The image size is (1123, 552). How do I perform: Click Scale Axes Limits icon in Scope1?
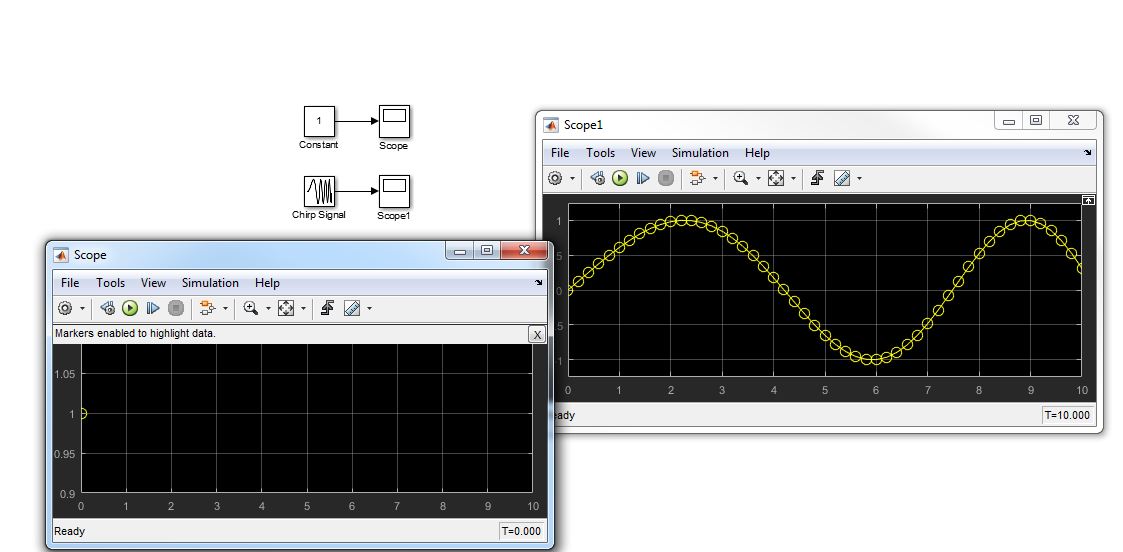tap(775, 178)
